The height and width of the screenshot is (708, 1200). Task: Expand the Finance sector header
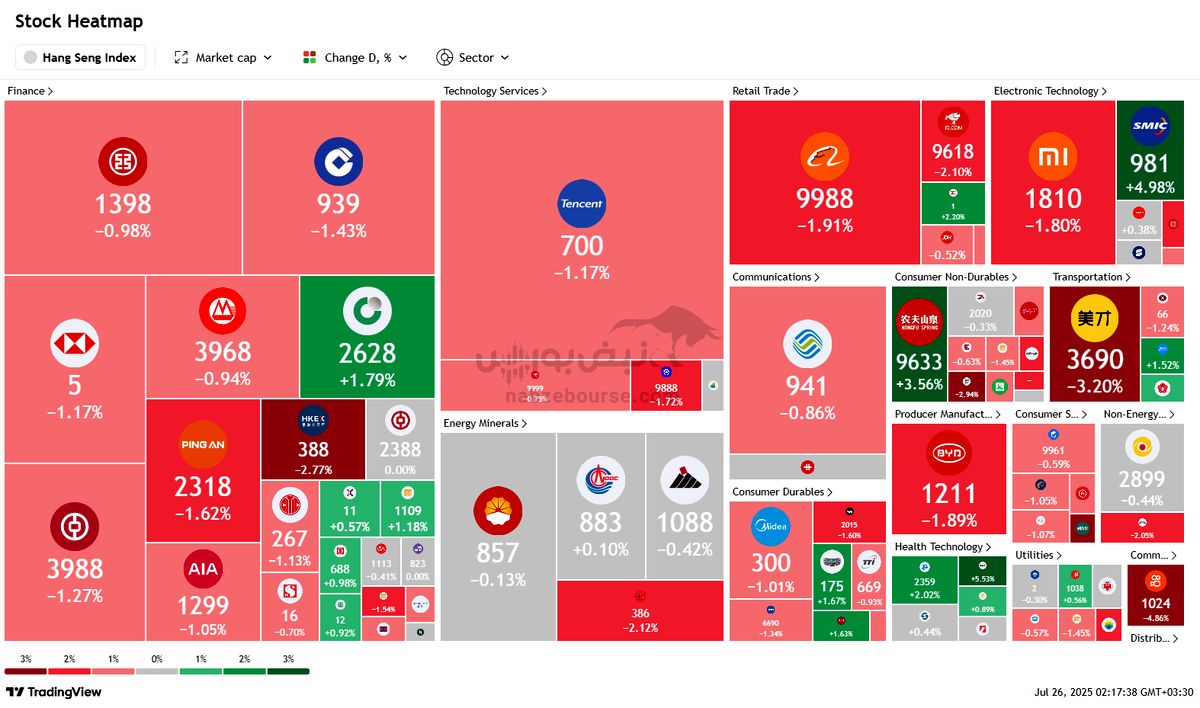click(x=30, y=91)
